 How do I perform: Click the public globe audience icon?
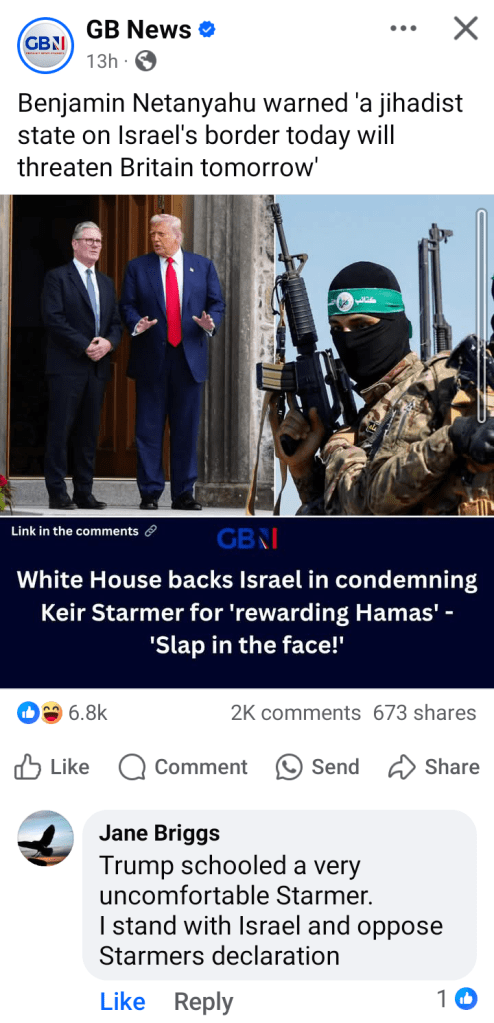(146, 61)
